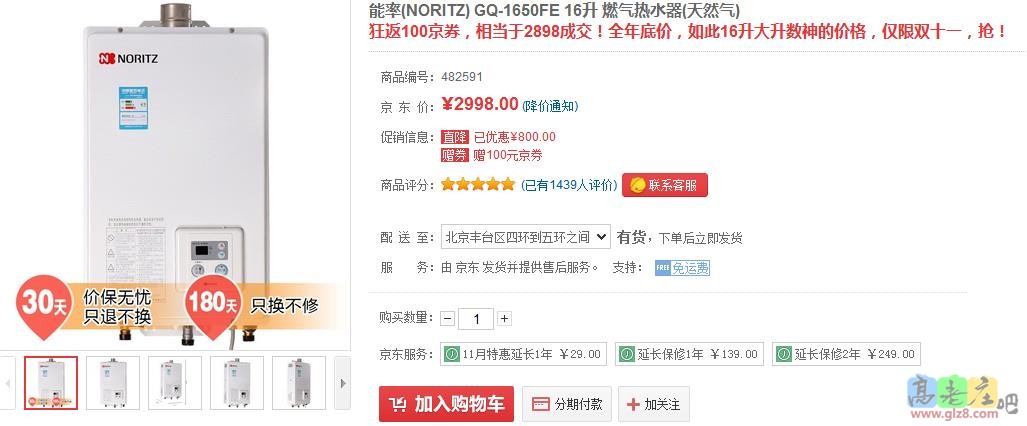The height and width of the screenshot is (426, 1027).
Task: Decrease purchase quantity with minus button
Action: [448, 319]
